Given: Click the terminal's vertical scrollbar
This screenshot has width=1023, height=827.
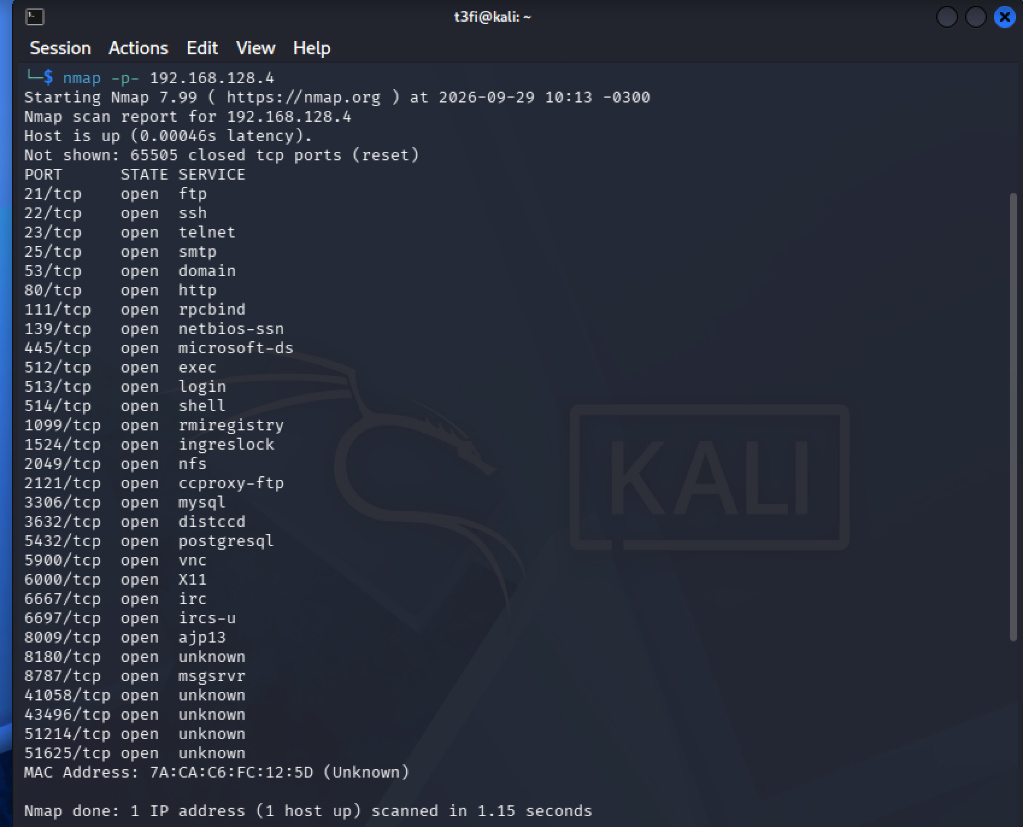Looking at the screenshot, I should tap(1013, 416).
